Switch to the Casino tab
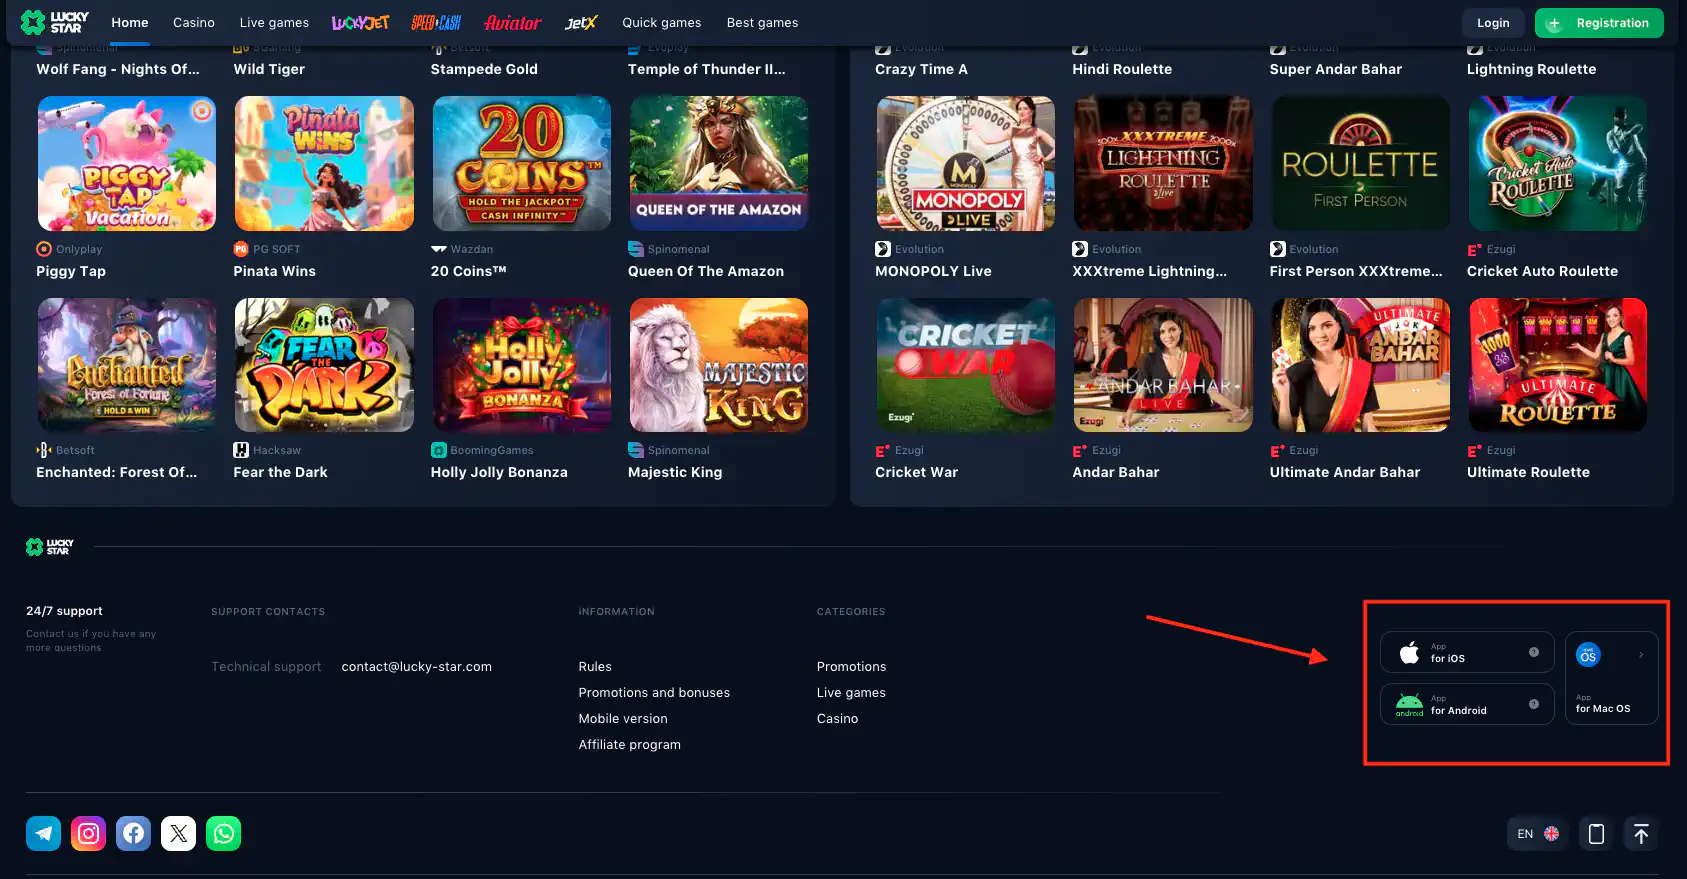This screenshot has height=879, width=1687. (x=193, y=22)
